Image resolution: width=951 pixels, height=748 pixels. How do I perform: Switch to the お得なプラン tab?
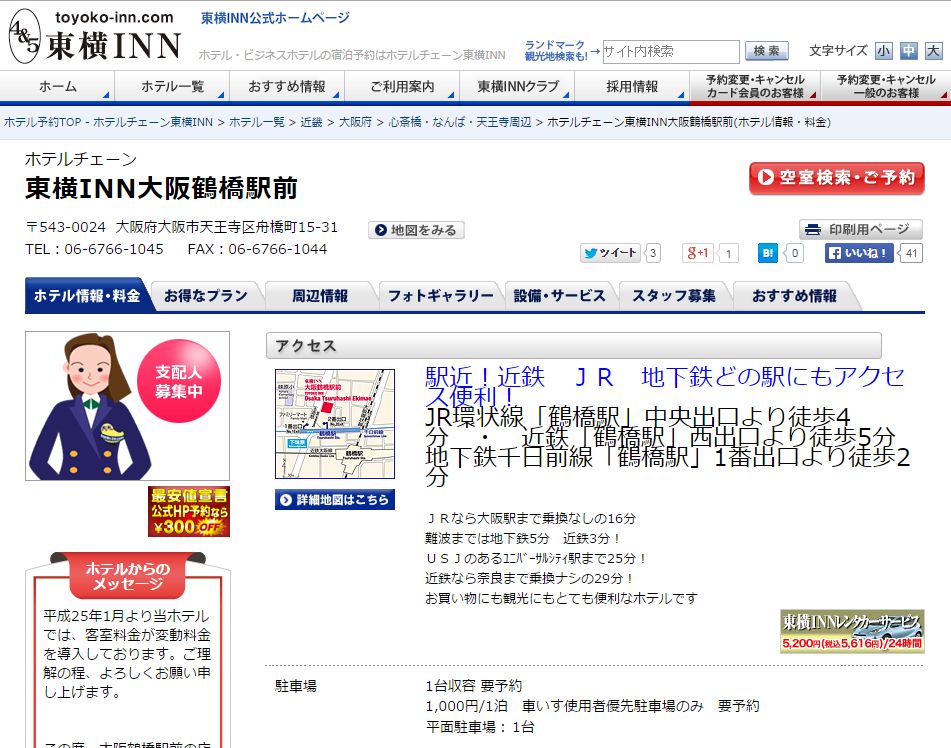(205, 296)
